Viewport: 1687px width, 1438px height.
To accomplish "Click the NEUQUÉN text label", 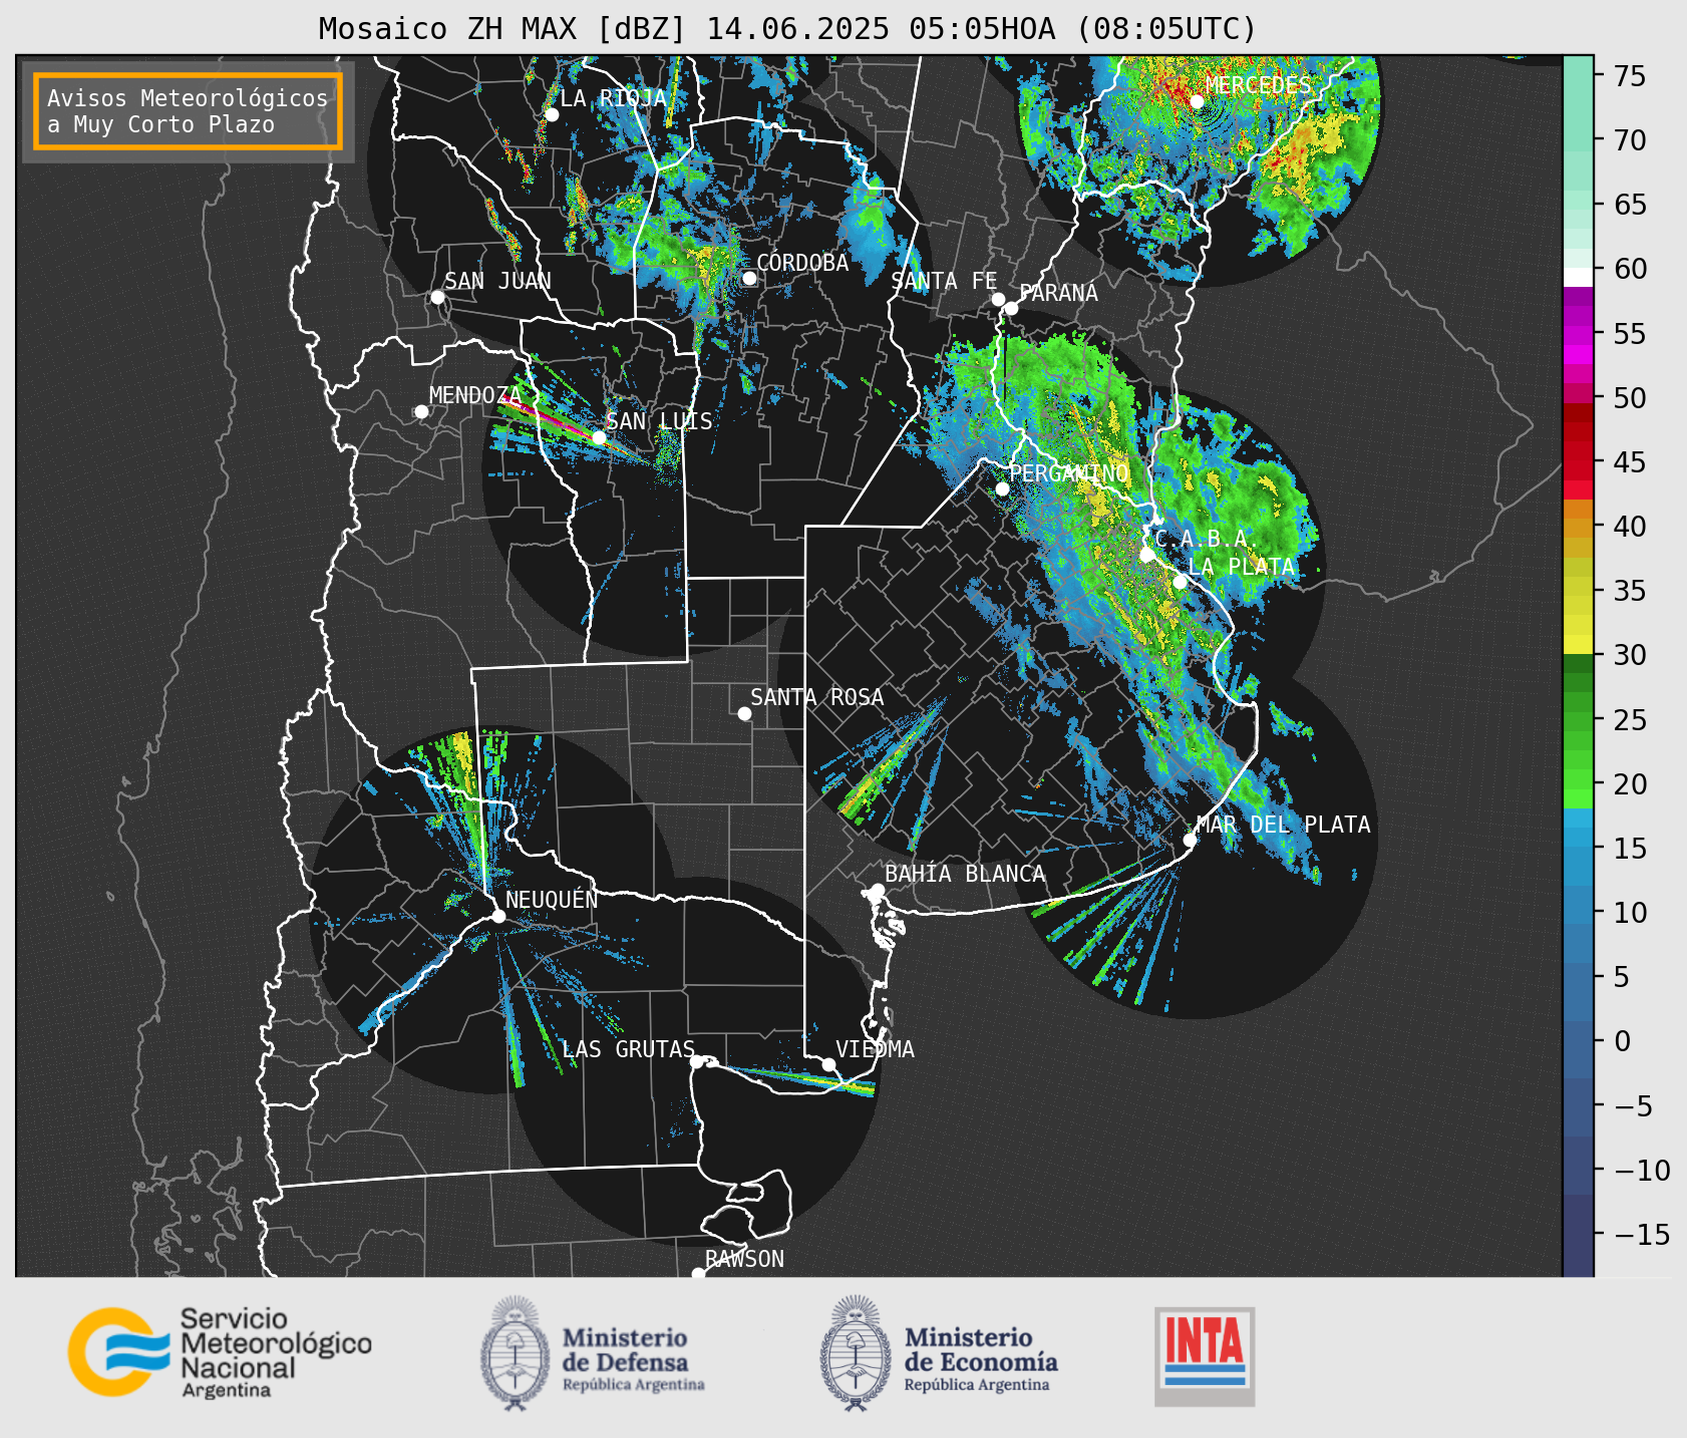I will (x=552, y=899).
